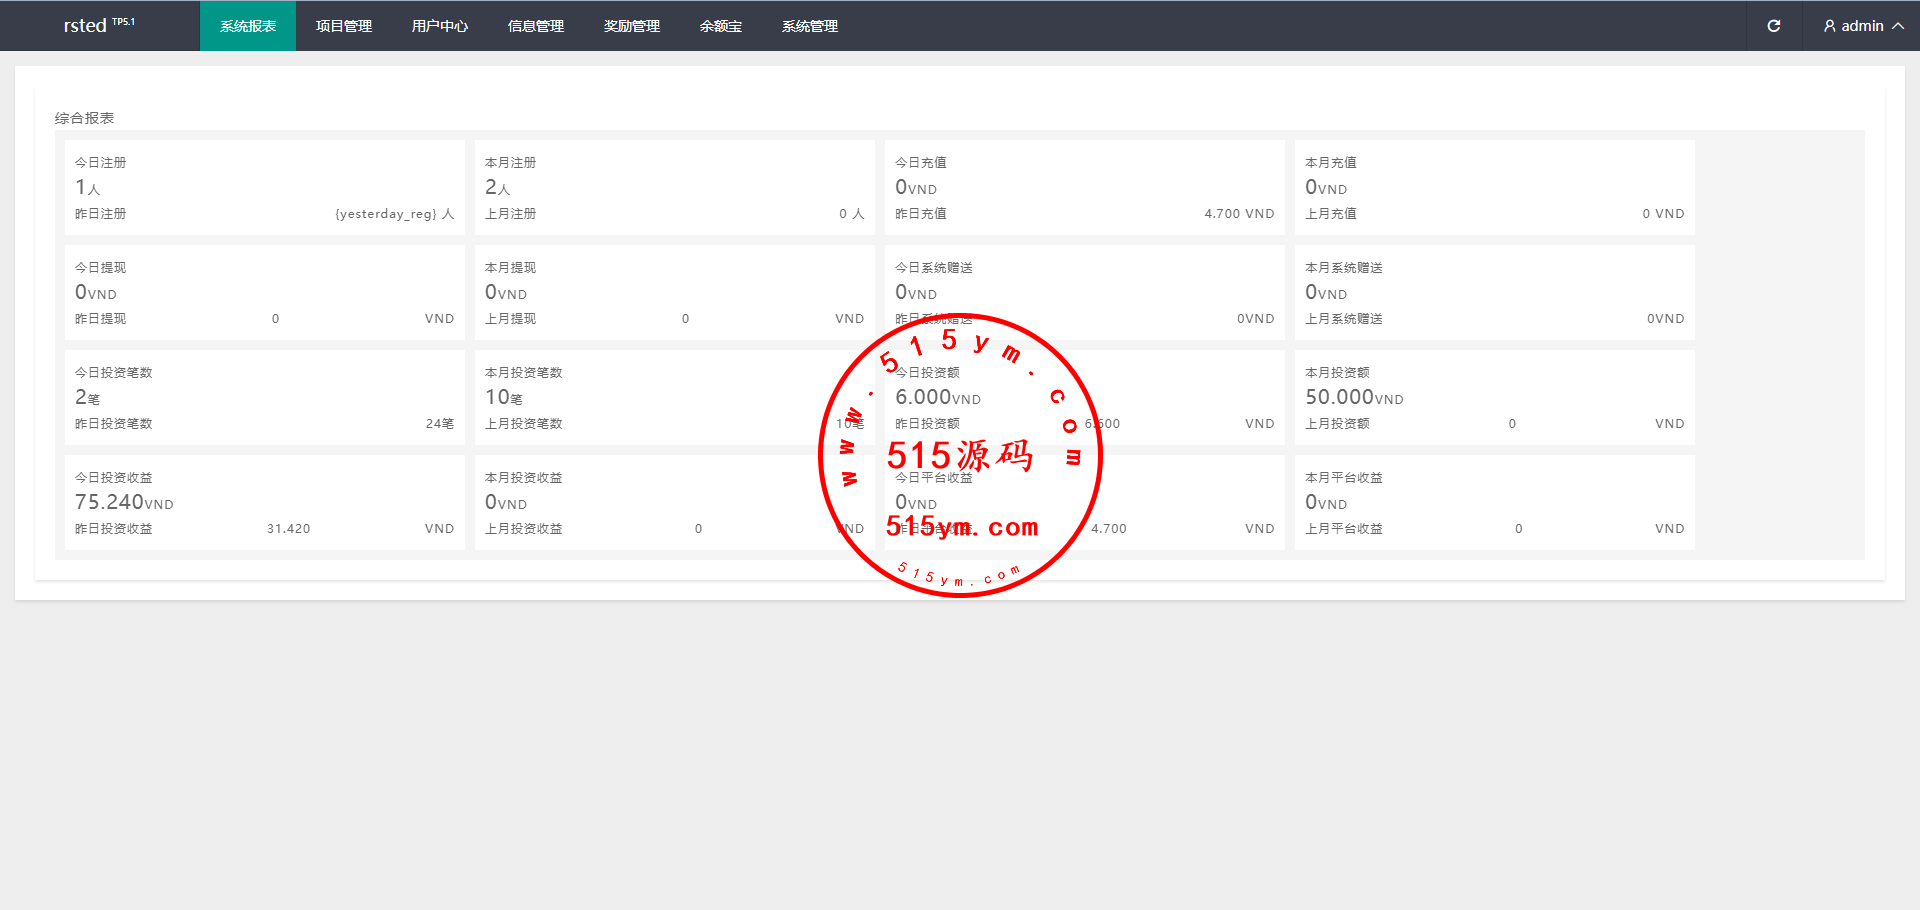Select the 今日充值 card
The width and height of the screenshot is (1920, 910).
(x=1084, y=187)
